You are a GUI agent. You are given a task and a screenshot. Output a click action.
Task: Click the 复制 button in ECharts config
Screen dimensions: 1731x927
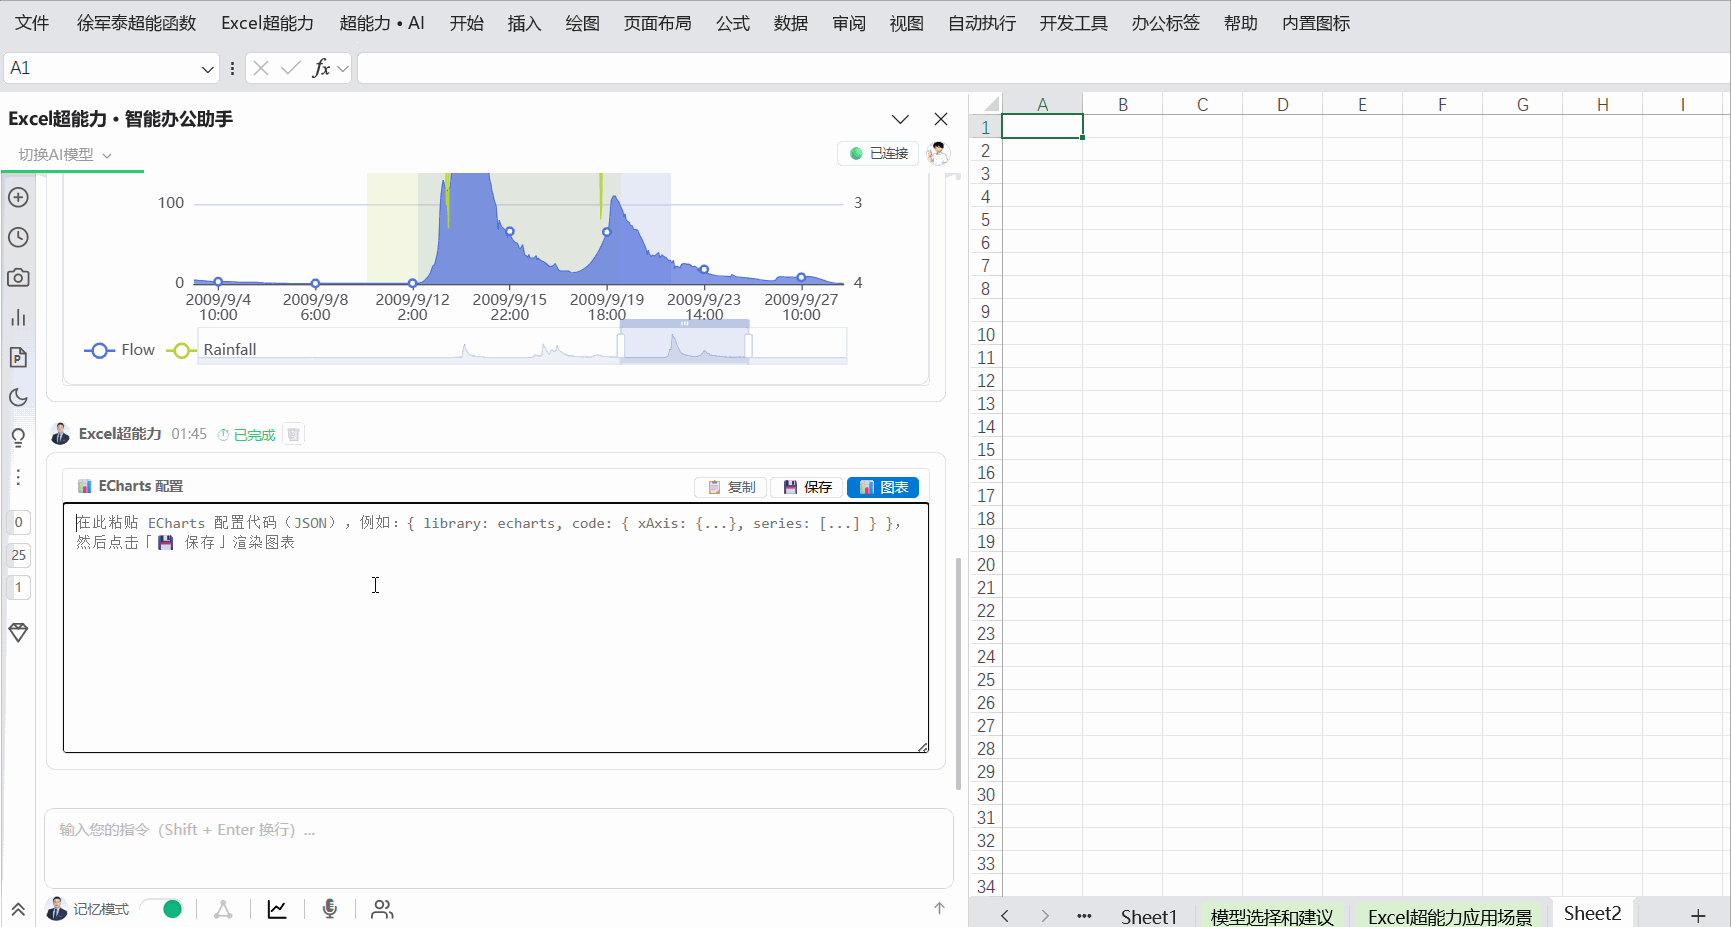(731, 487)
